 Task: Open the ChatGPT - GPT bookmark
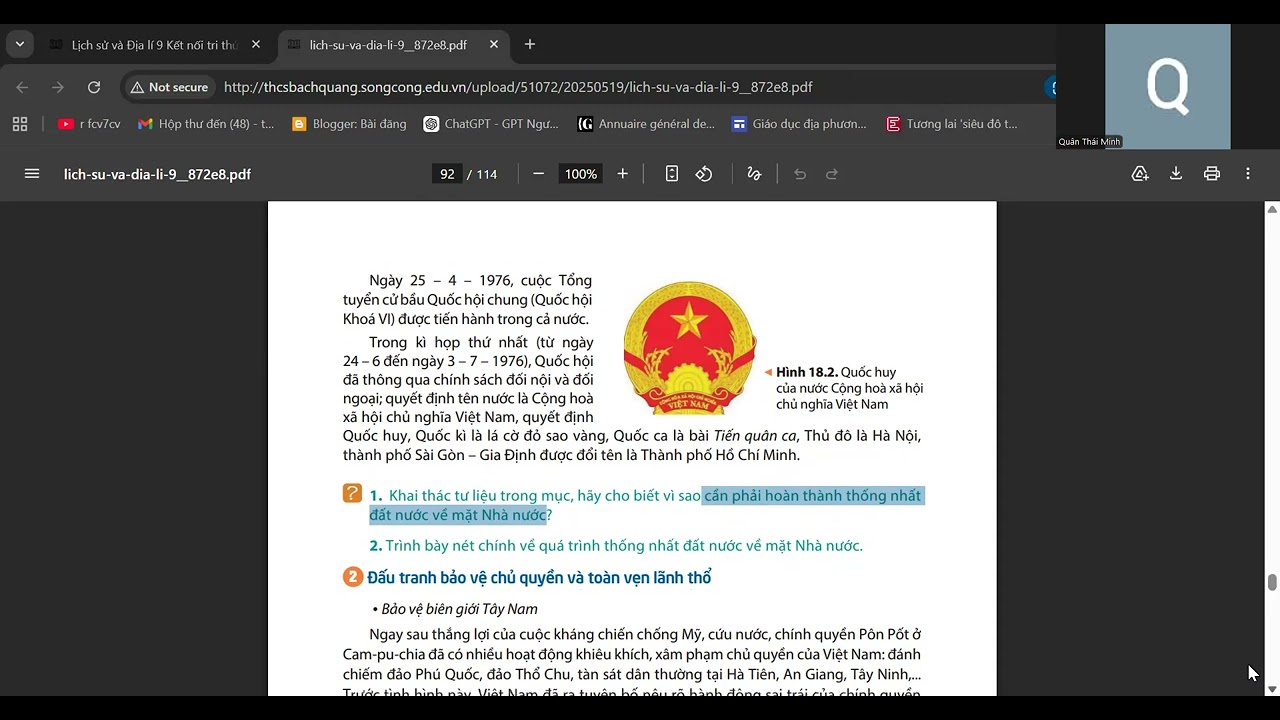tap(491, 124)
